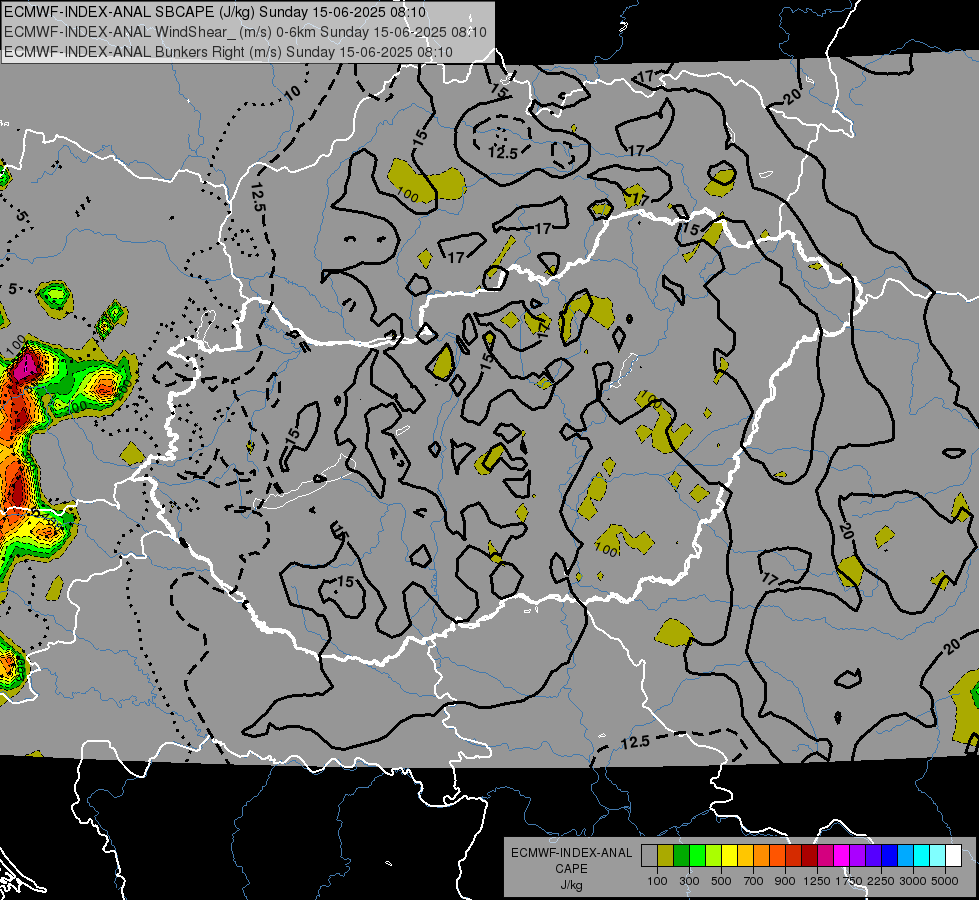
Task: Click the SBCAPE (J/kg) header line
Action: coord(215,12)
